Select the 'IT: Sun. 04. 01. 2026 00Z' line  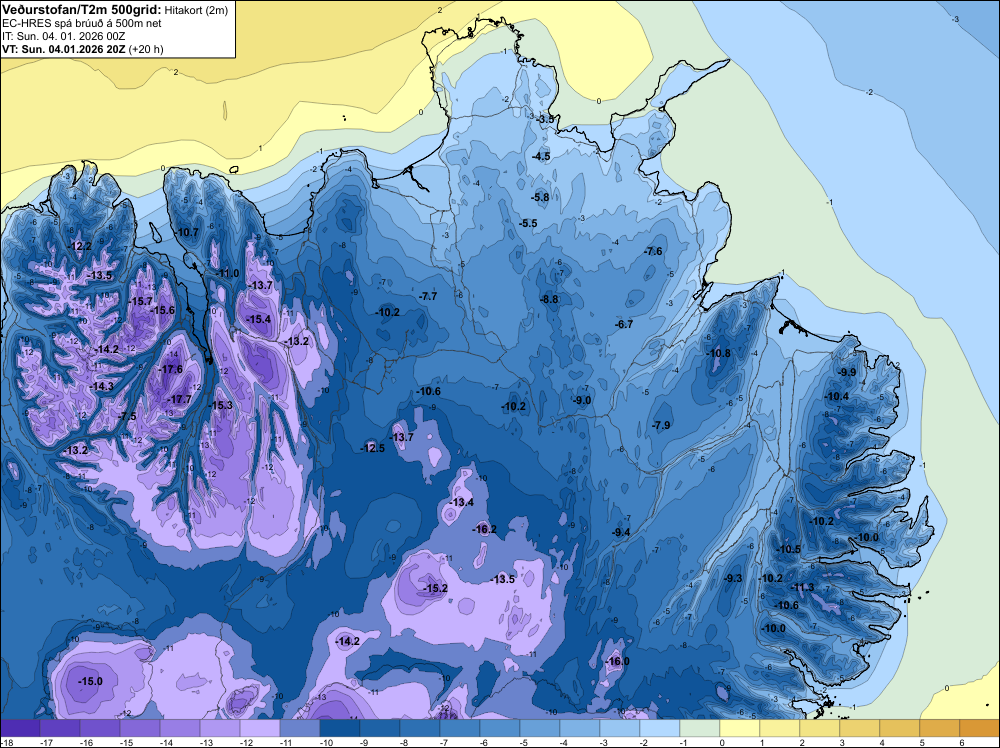click(x=64, y=36)
